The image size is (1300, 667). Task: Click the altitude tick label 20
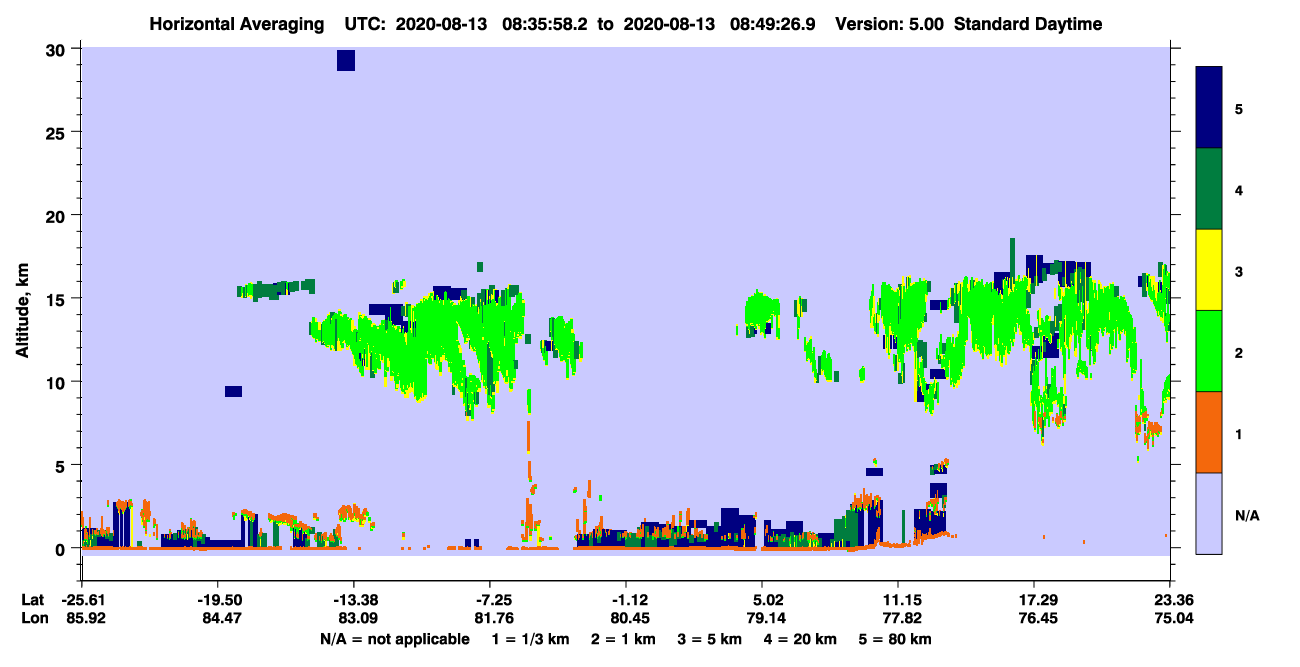click(x=58, y=216)
